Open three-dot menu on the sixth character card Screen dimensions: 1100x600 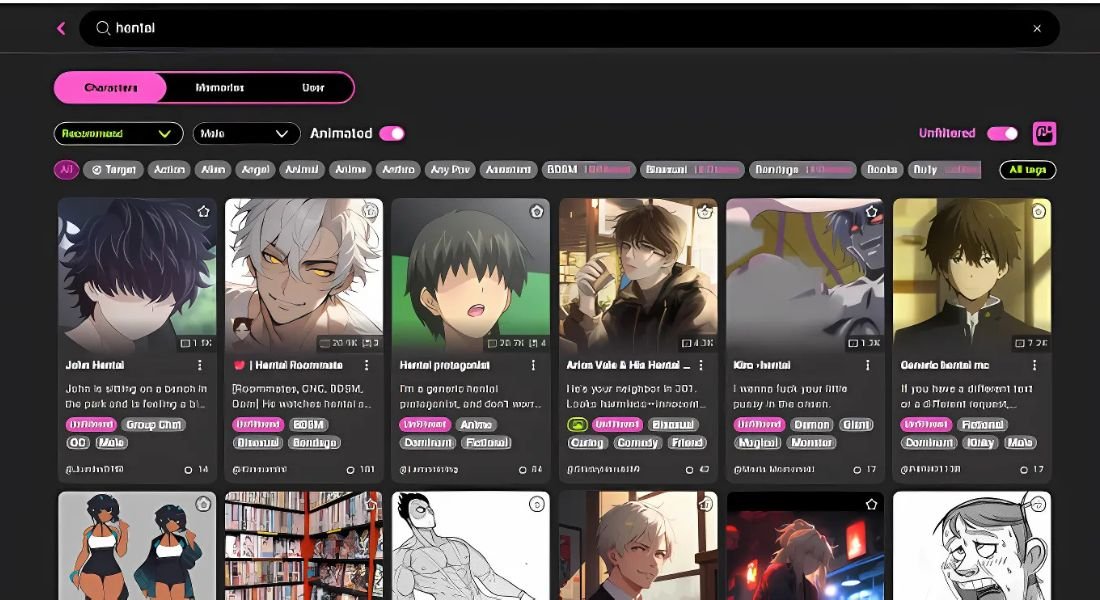click(x=1034, y=366)
